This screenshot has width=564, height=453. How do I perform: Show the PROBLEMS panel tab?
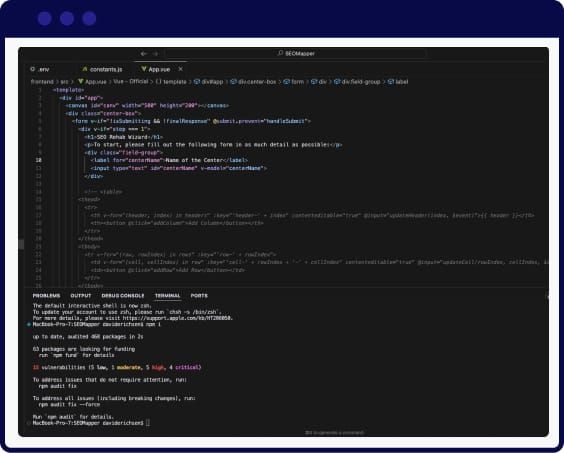[46, 296]
